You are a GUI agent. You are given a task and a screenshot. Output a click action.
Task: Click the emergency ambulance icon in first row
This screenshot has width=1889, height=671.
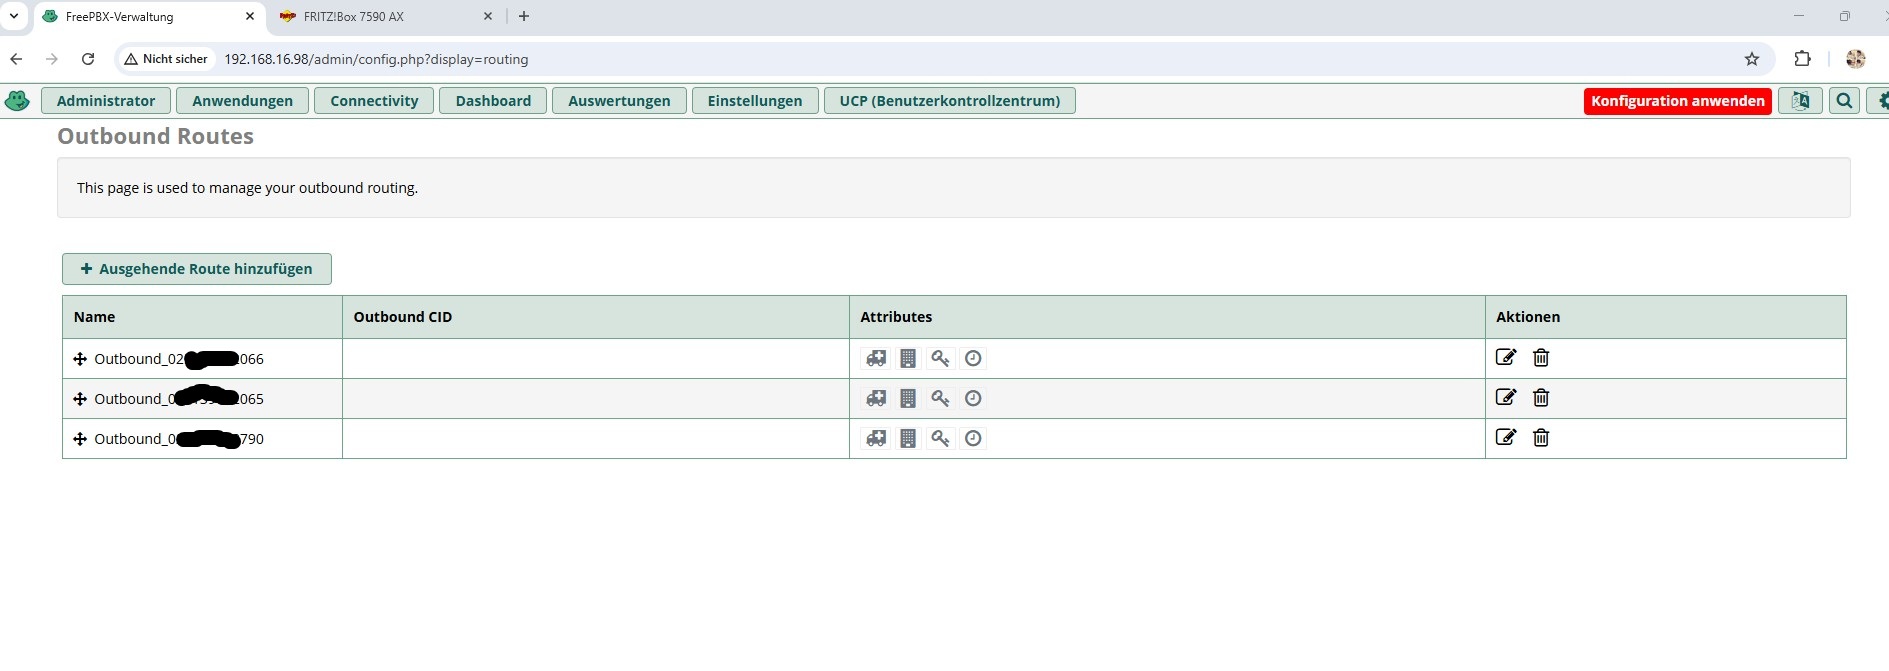(876, 358)
